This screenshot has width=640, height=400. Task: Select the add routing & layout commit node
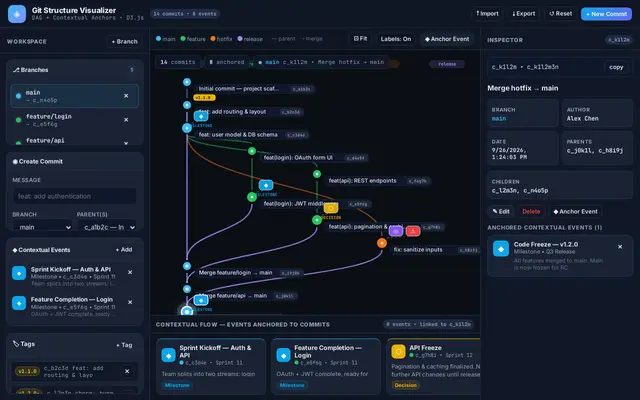coord(187,105)
